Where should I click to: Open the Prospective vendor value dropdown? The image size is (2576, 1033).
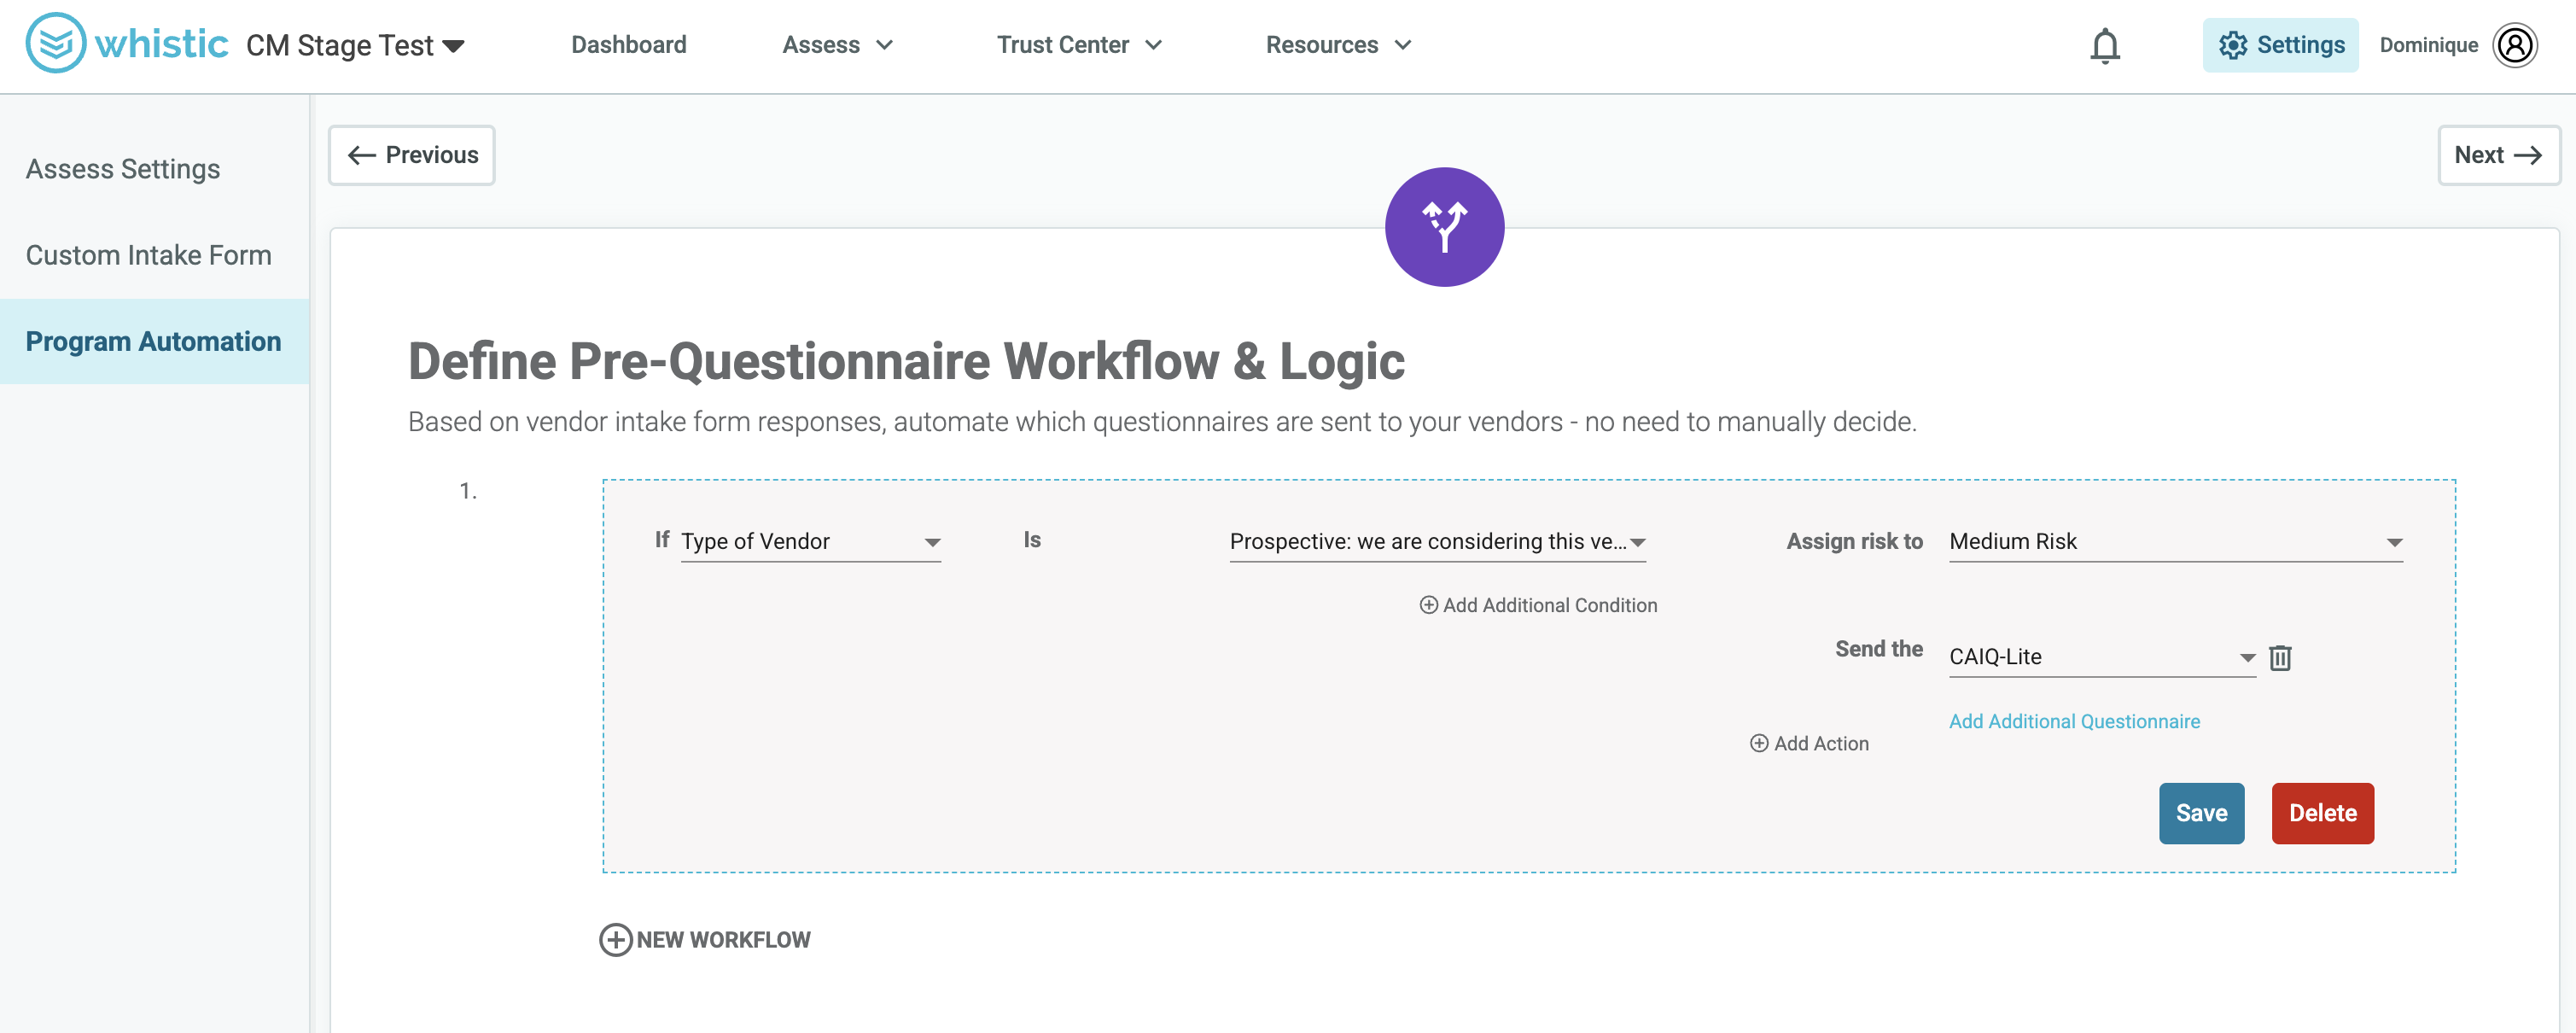point(1437,541)
